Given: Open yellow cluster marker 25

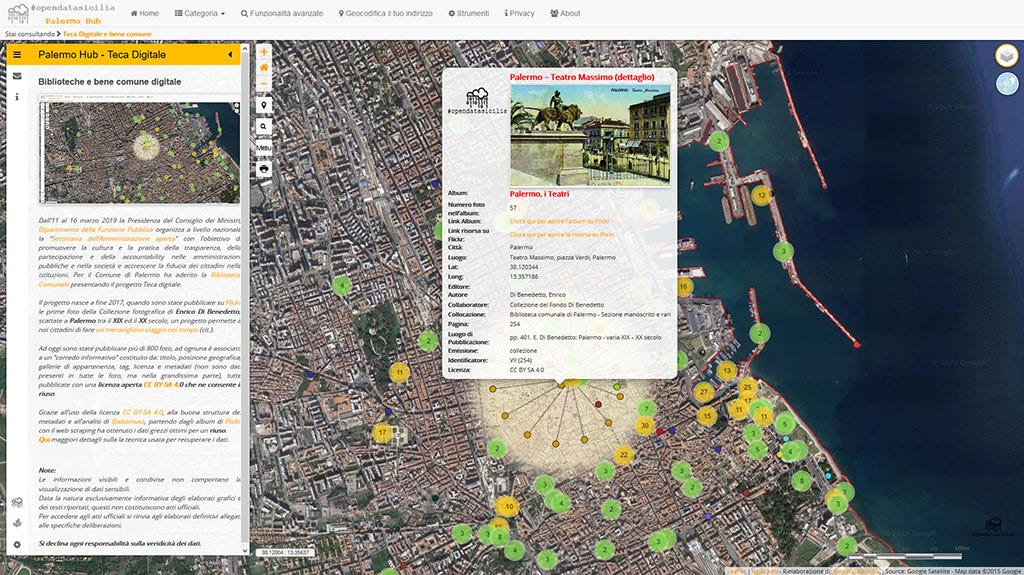Looking at the screenshot, I should pos(747,387).
